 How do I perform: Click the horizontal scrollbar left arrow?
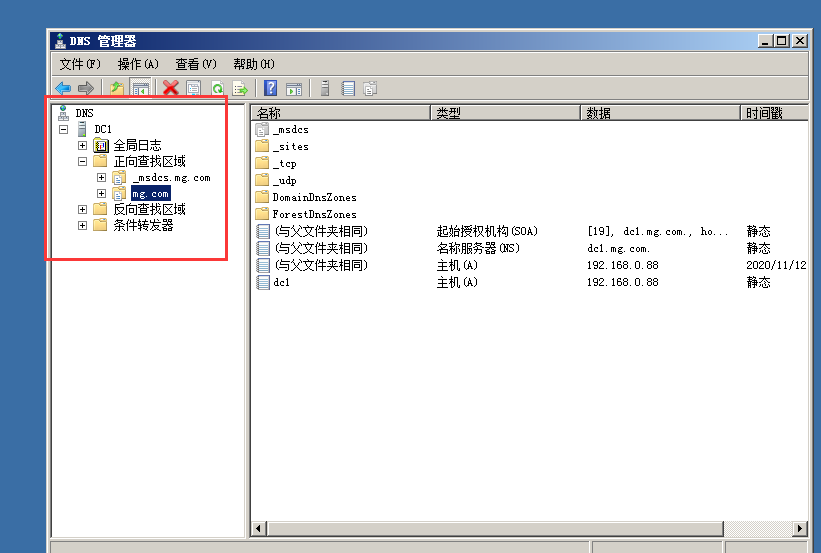coord(259,528)
